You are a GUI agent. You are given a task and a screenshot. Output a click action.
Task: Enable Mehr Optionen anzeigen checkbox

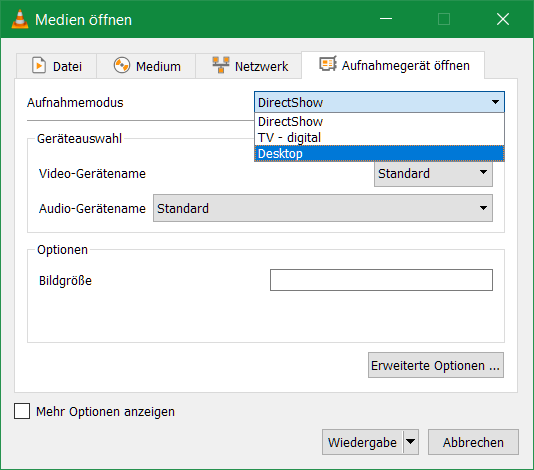tap(22, 411)
